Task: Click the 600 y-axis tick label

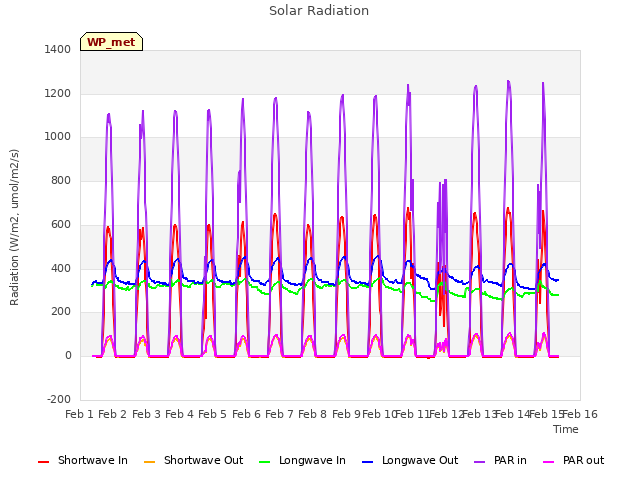Action: click(61, 224)
